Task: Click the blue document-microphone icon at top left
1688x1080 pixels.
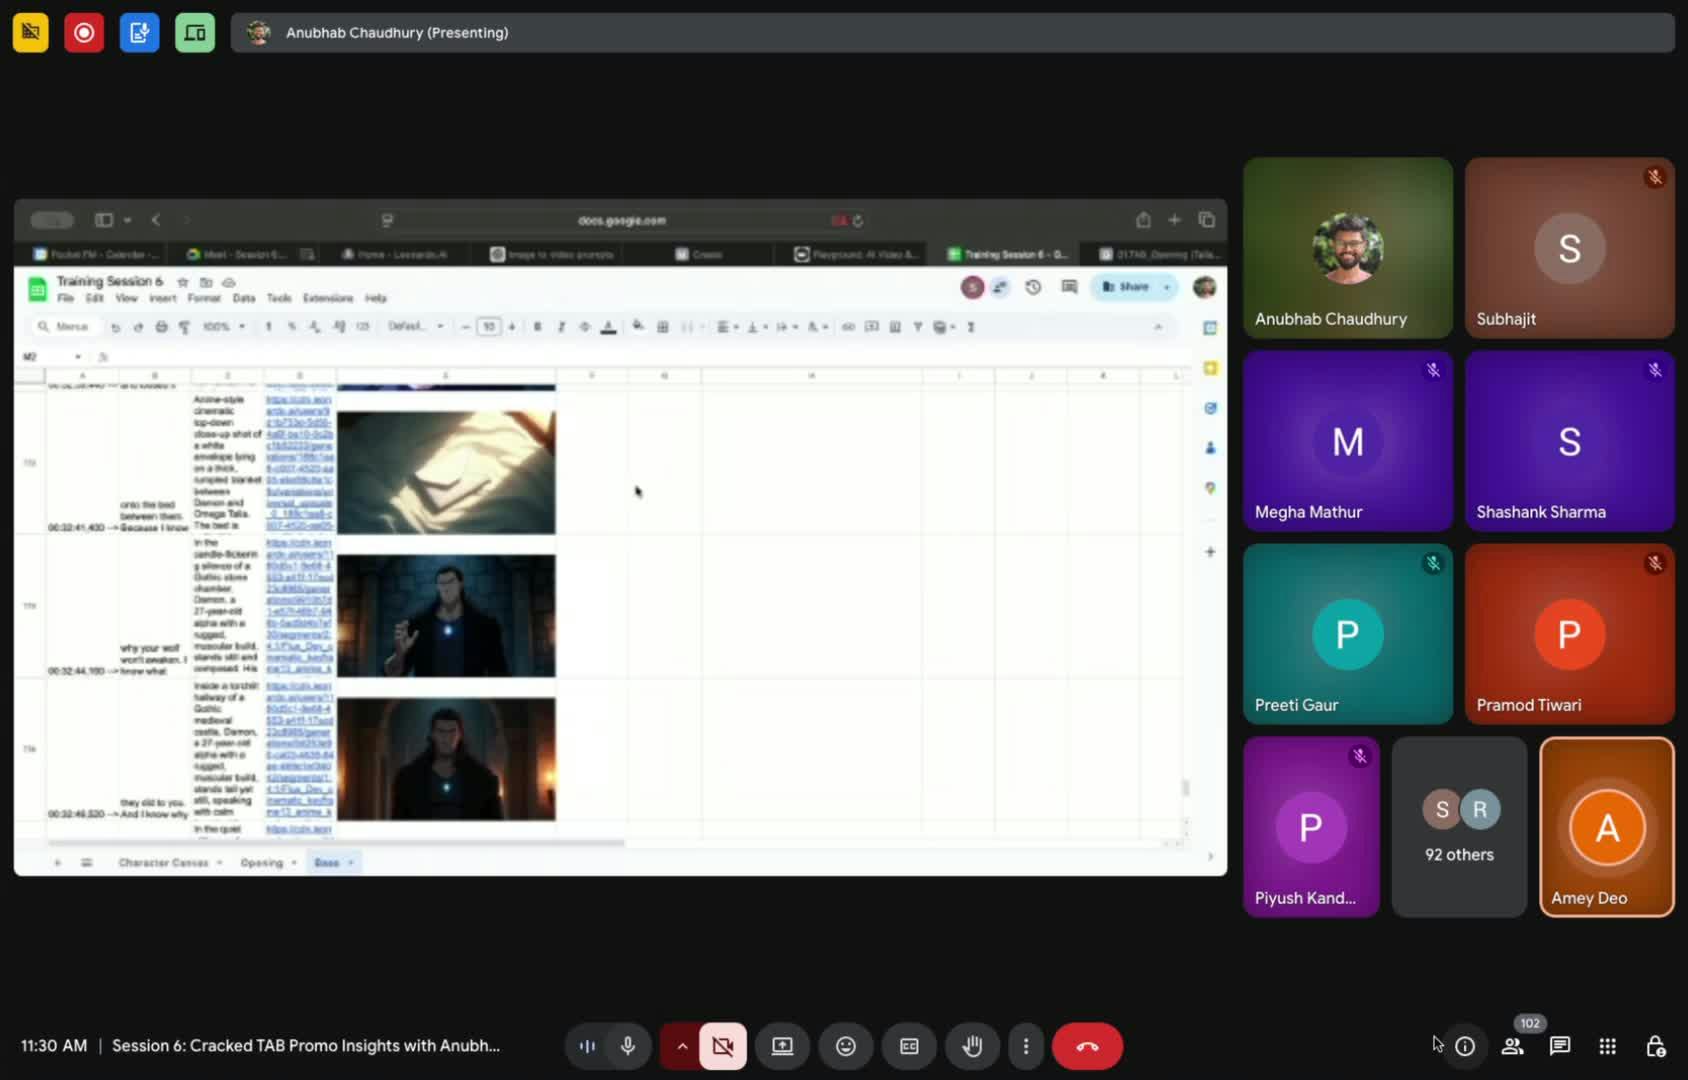Action: (139, 33)
